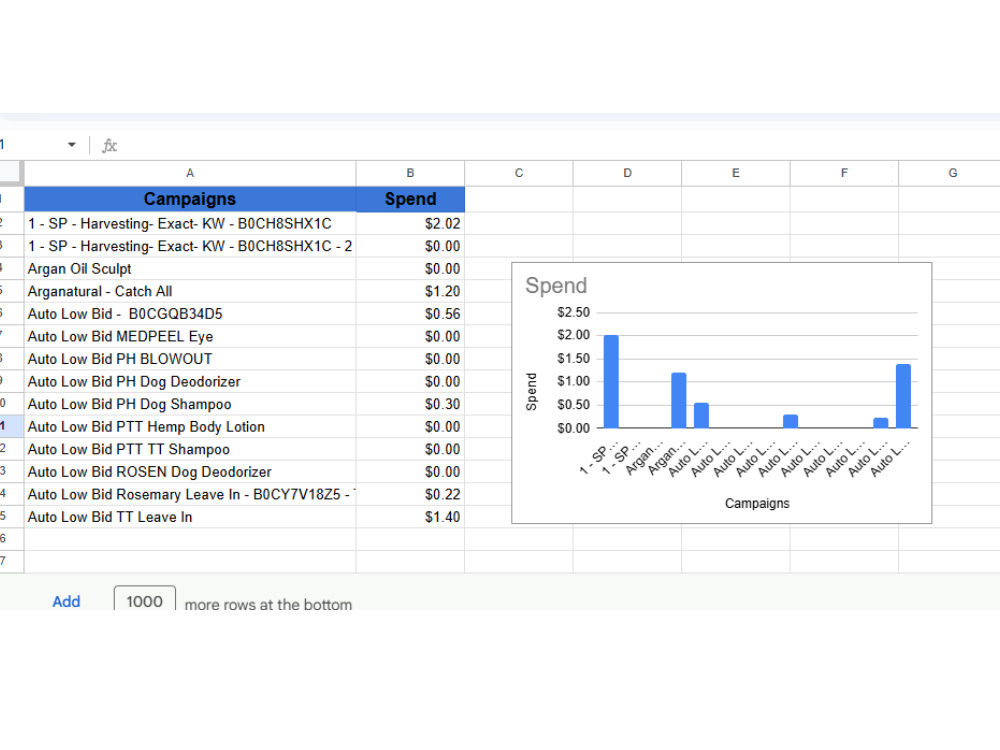Click the Add rows link
1000x750 pixels.
click(x=66, y=601)
